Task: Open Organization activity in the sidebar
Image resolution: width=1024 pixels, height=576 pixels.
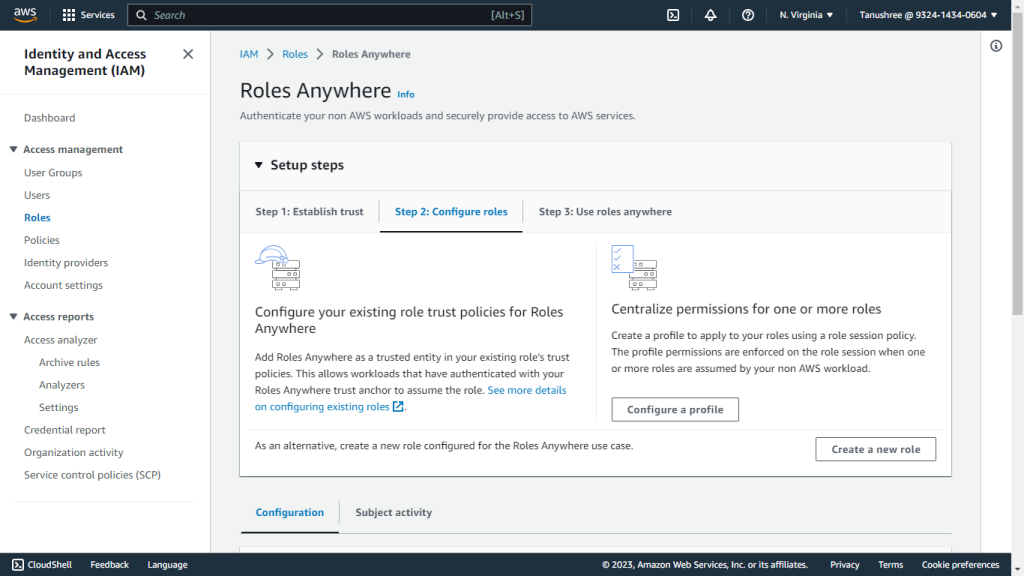Action: click(x=74, y=453)
